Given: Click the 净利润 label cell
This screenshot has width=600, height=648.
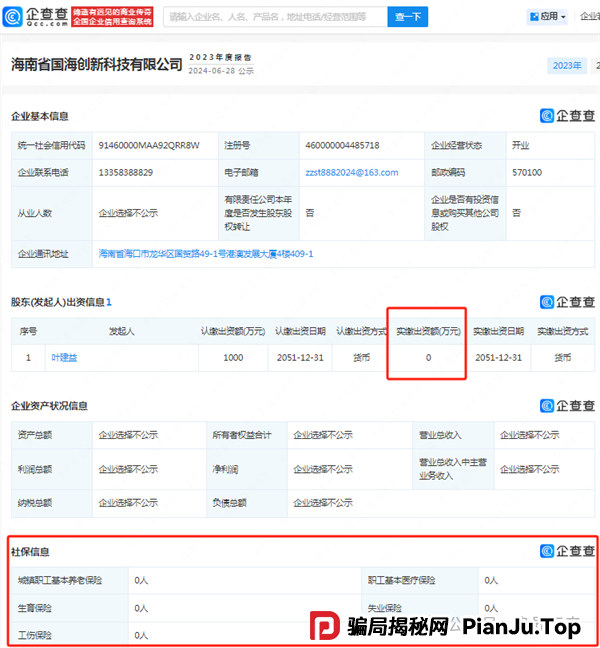Looking at the screenshot, I should [x=247, y=469].
